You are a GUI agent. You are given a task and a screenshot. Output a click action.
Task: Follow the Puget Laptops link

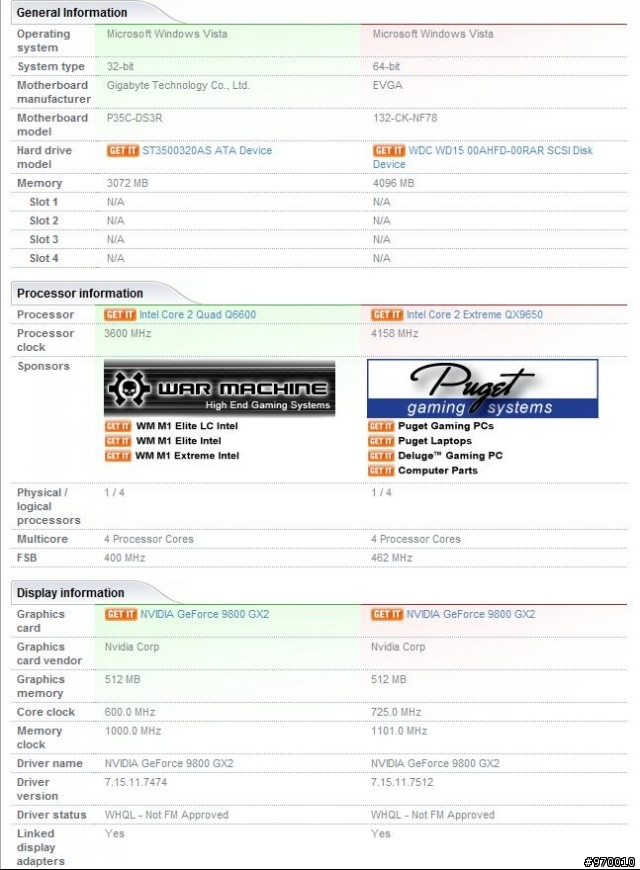pyautogui.click(x=435, y=441)
